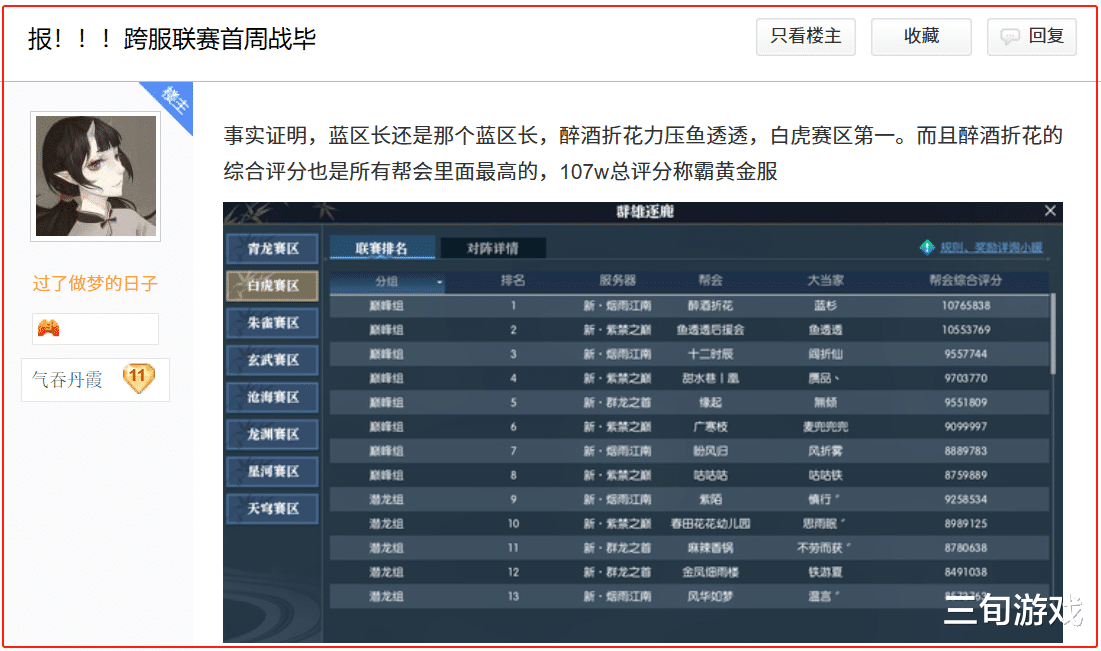Open the 规则、奖励详询小暖 link
This screenshot has height=651, width=1101.
tap(991, 247)
